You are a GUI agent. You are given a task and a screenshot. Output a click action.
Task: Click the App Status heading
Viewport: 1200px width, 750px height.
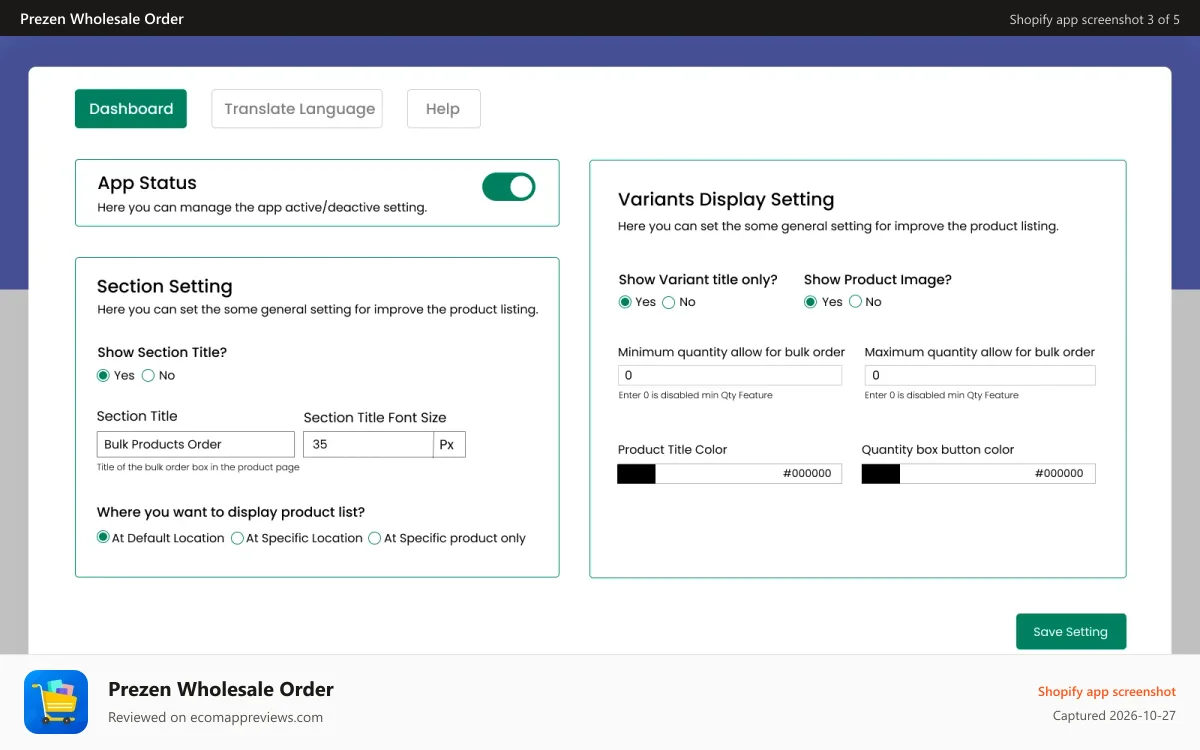coord(147,183)
